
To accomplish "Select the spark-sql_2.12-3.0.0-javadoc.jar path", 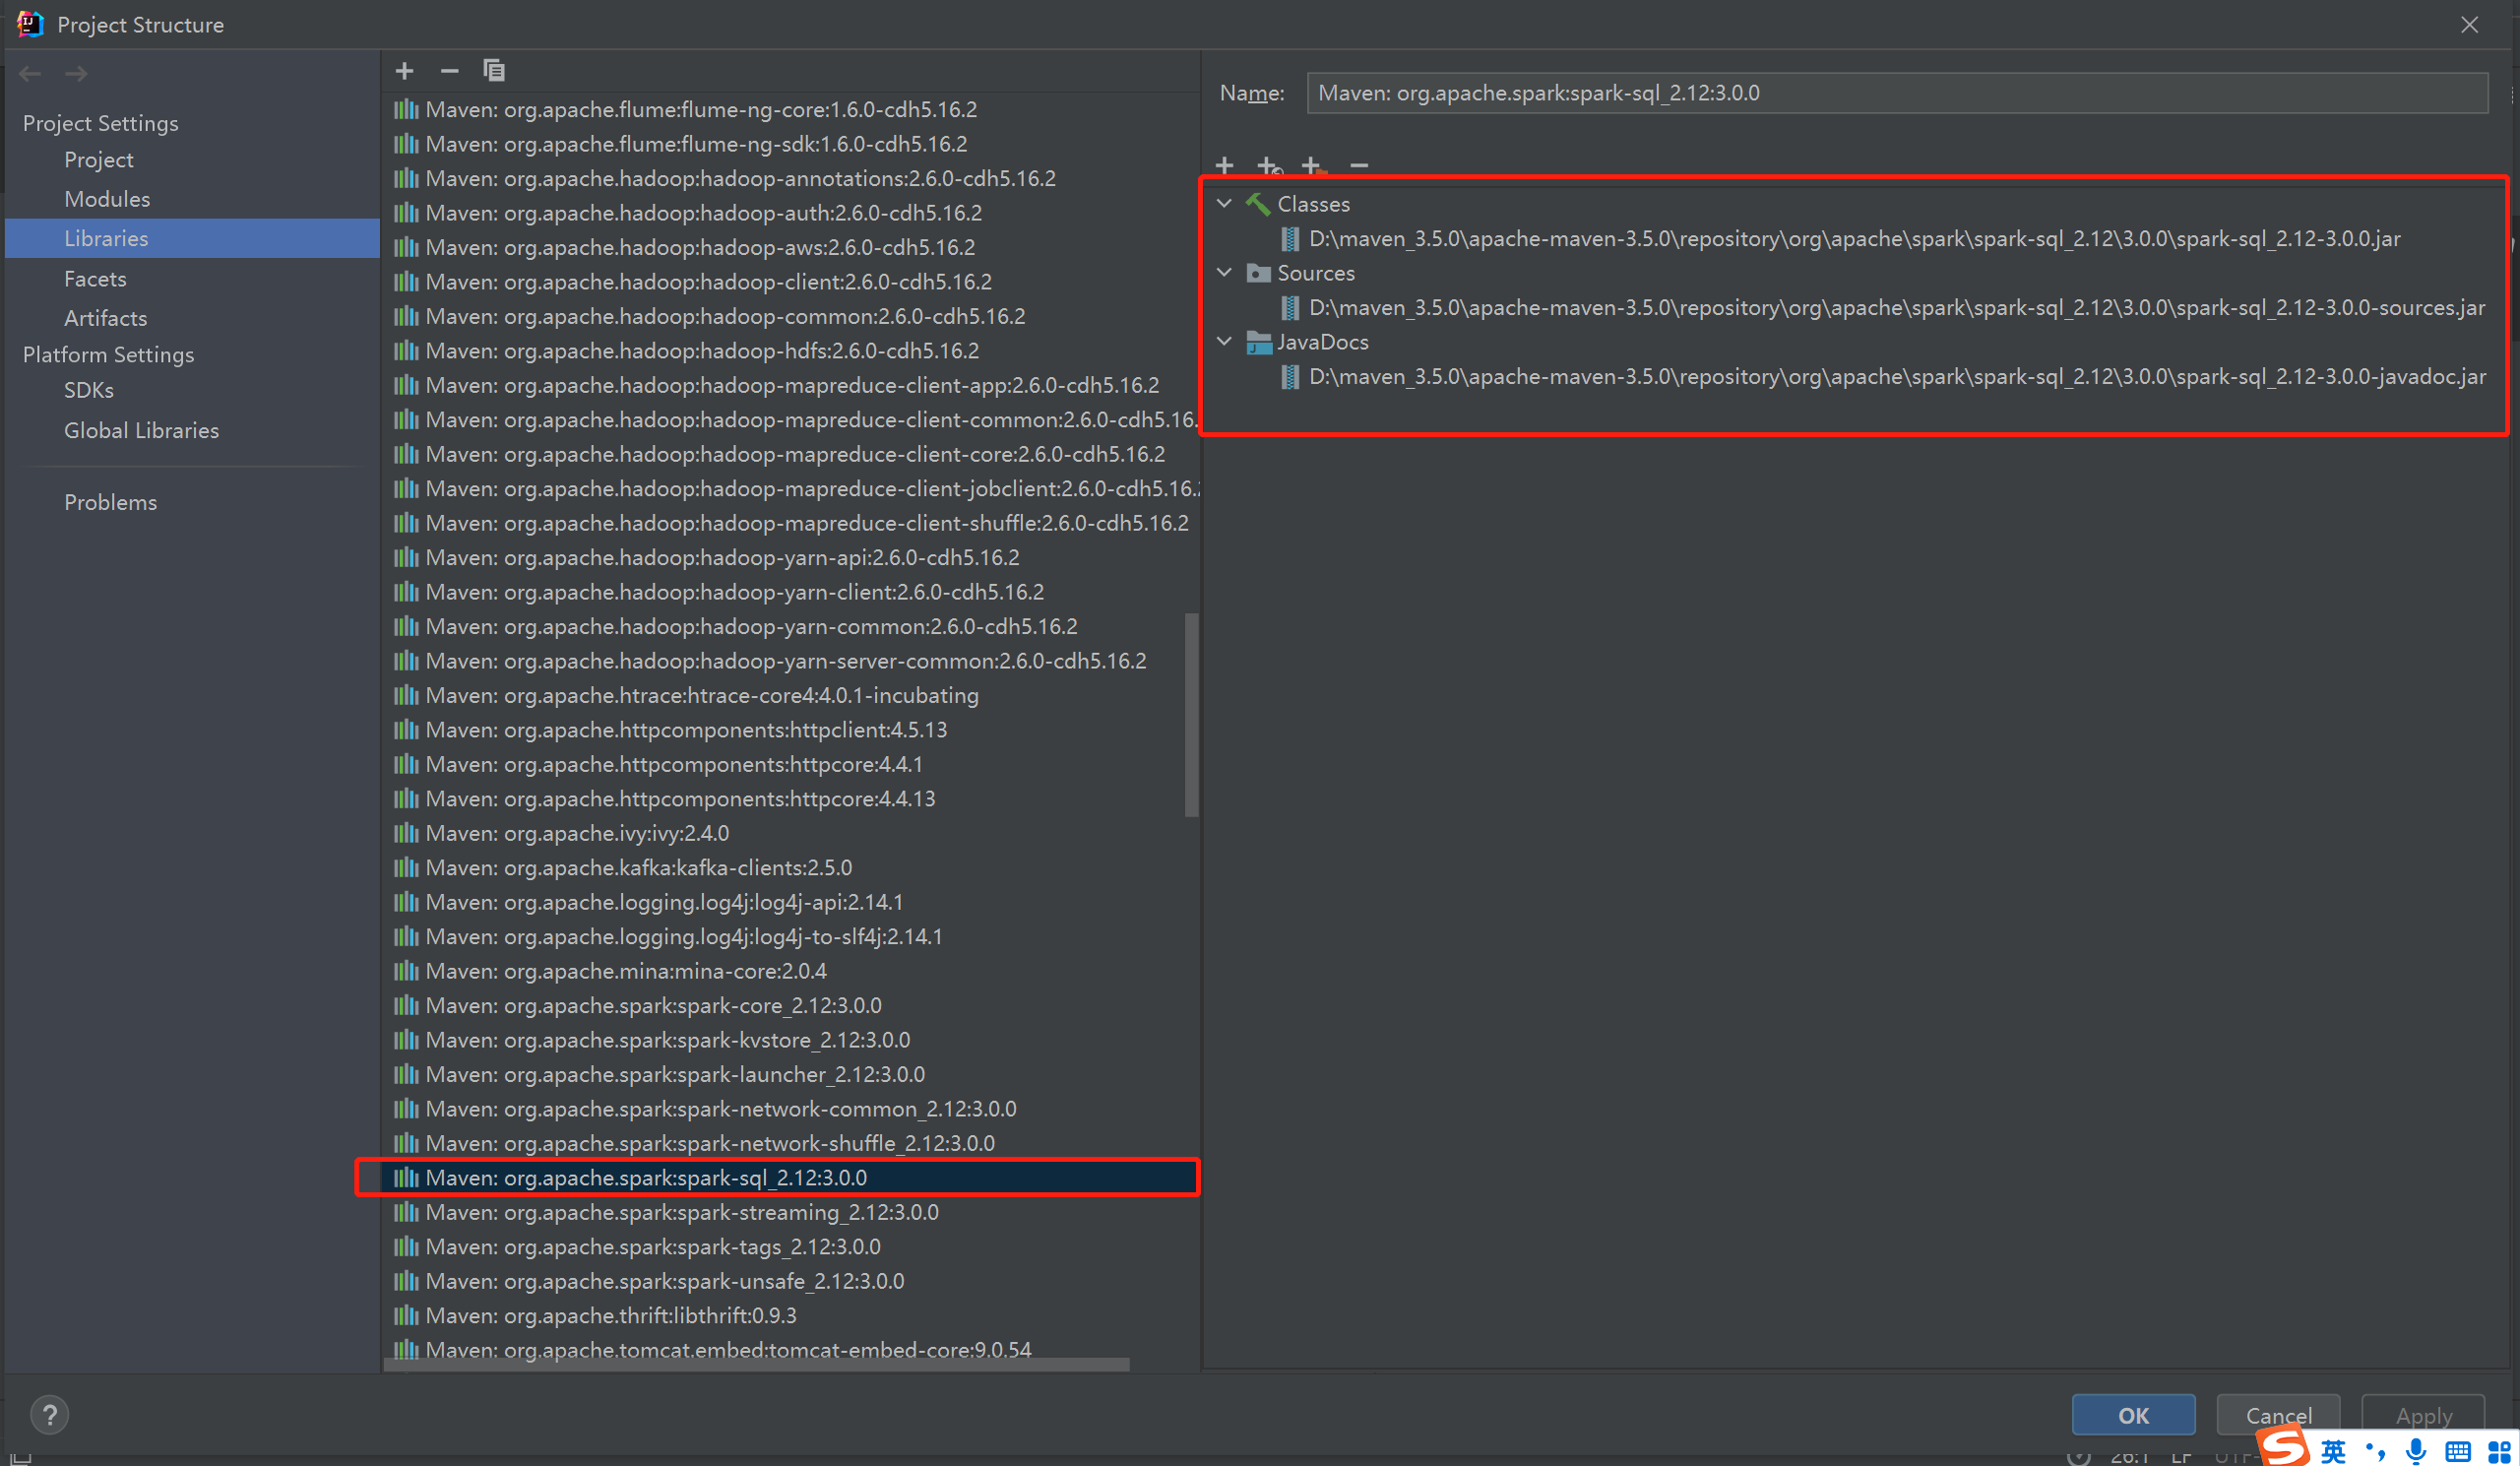I will [1896, 377].
